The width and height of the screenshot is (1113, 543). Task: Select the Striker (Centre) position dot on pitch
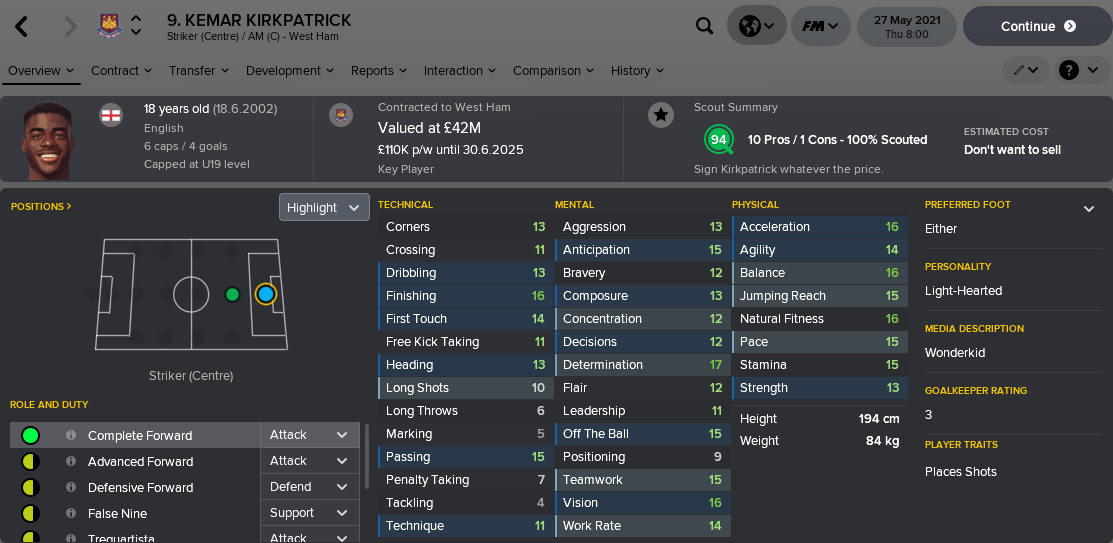click(265, 294)
